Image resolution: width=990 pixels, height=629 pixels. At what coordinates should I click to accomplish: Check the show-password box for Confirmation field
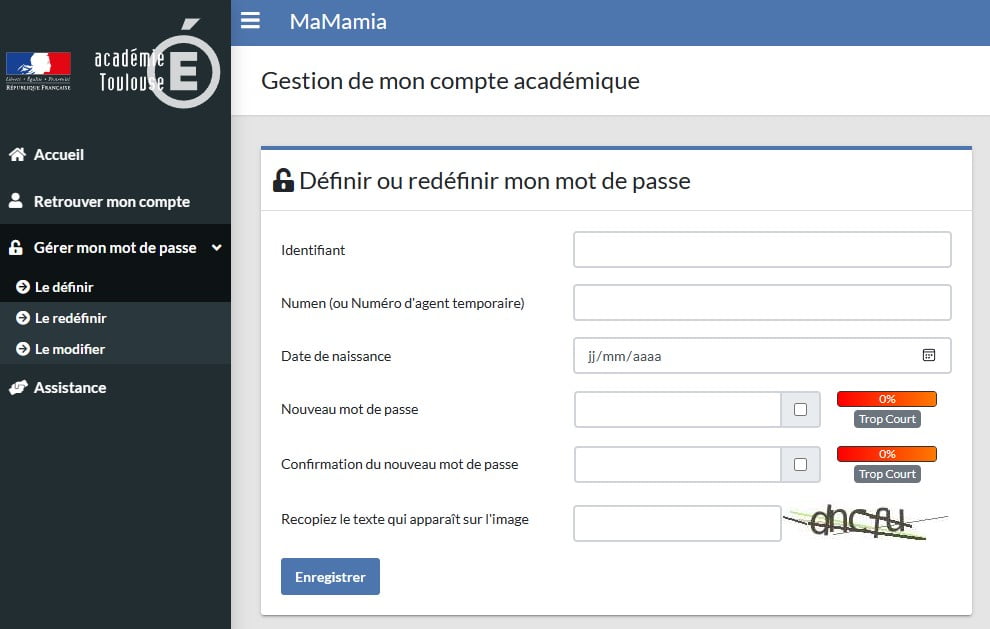pos(800,464)
